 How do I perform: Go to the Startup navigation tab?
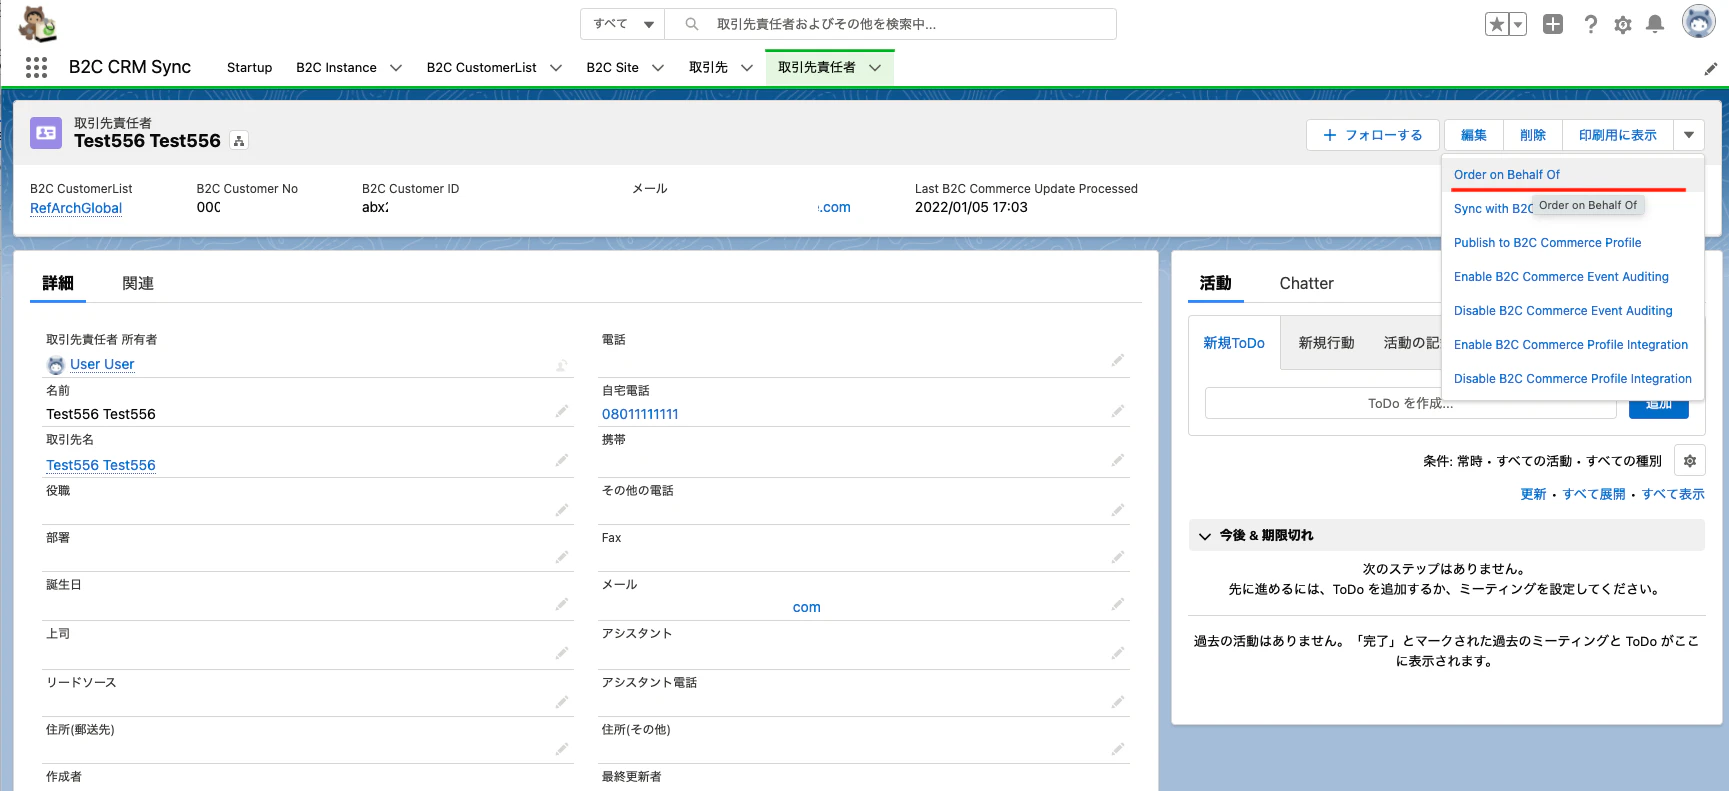tap(249, 68)
